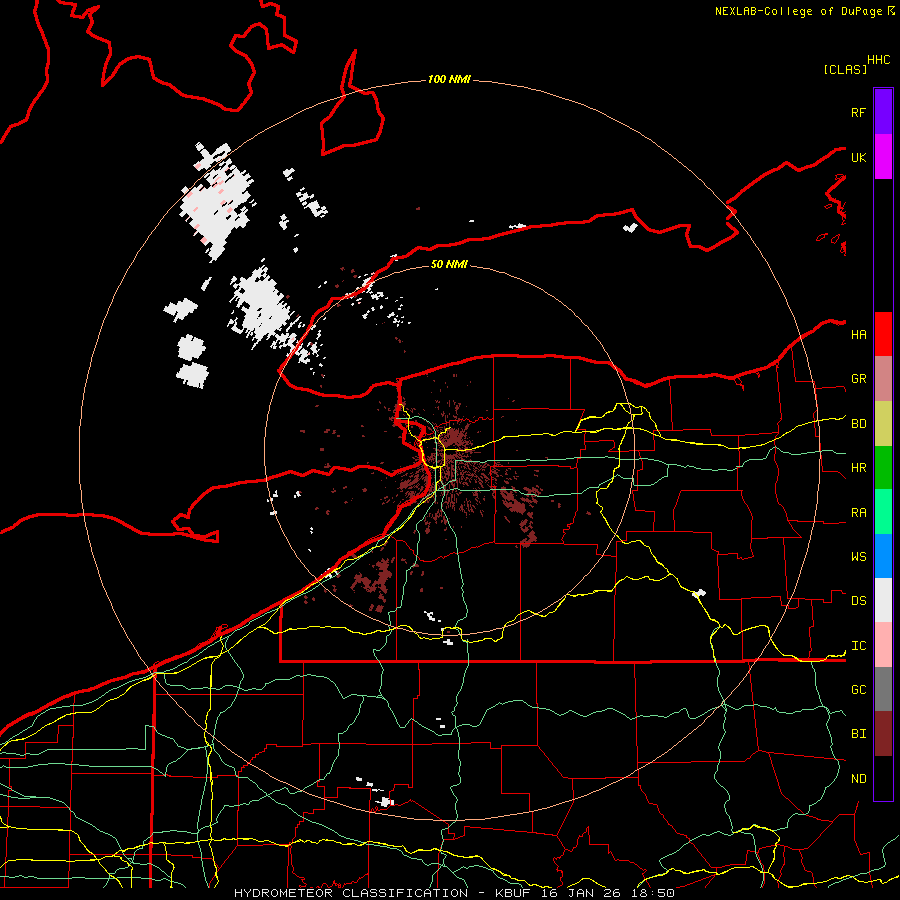Click the 100 NMI range ring label
This screenshot has width=900, height=900.
click(x=449, y=79)
